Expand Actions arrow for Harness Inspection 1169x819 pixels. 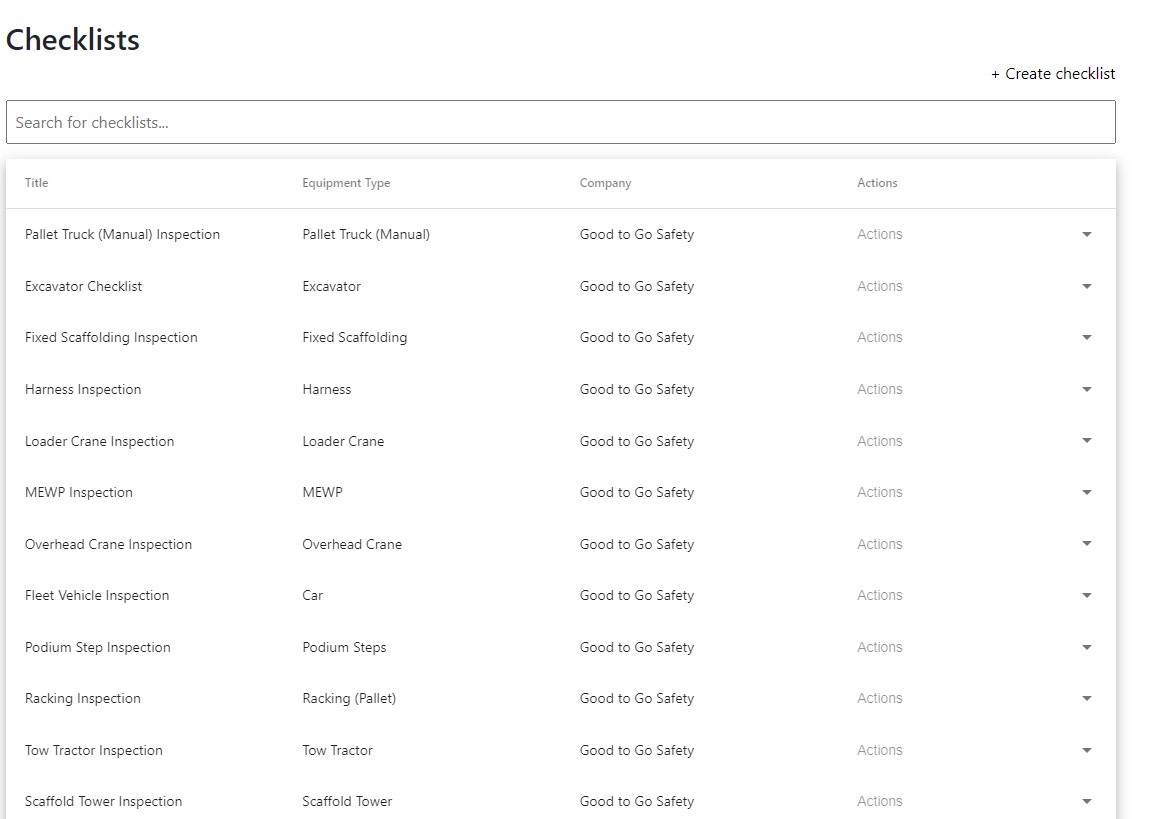tap(1086, 389)
